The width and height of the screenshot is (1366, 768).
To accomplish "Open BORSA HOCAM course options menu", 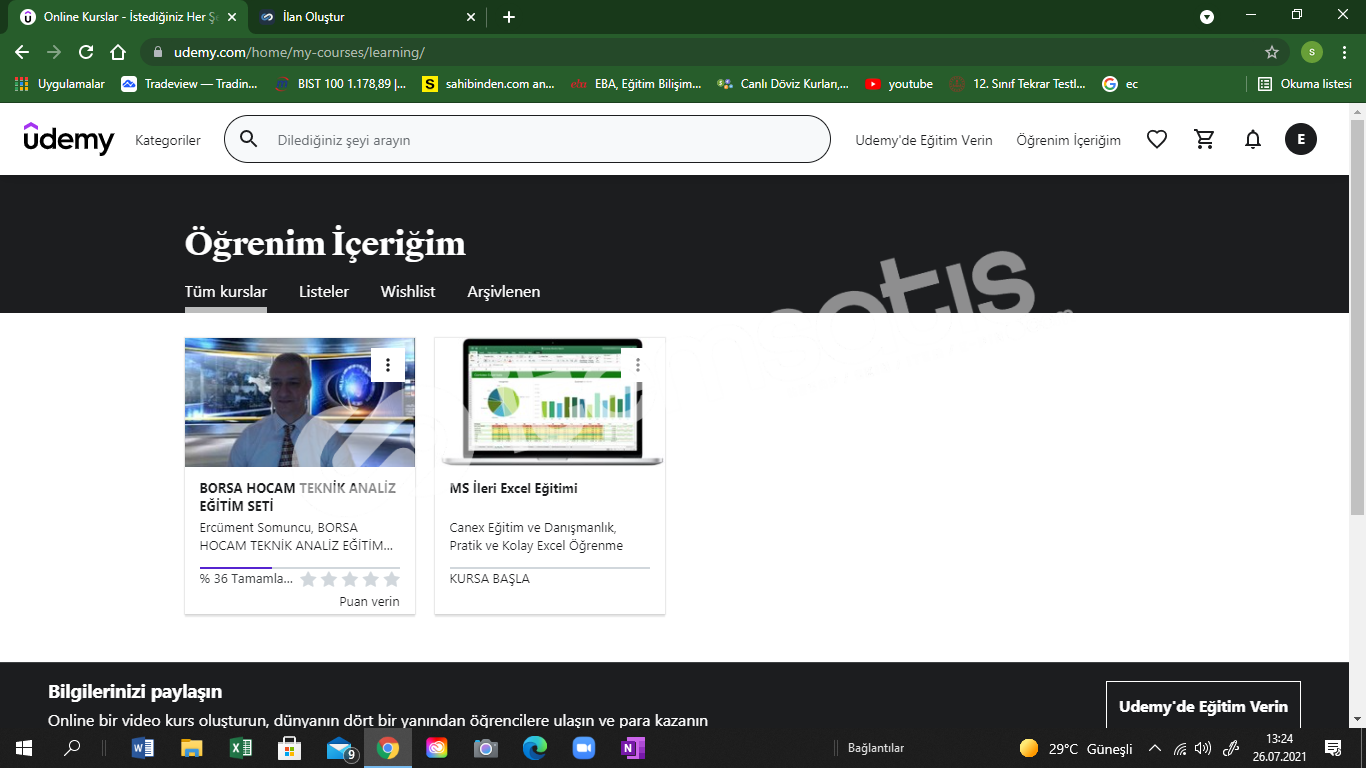I will [388, 365].
